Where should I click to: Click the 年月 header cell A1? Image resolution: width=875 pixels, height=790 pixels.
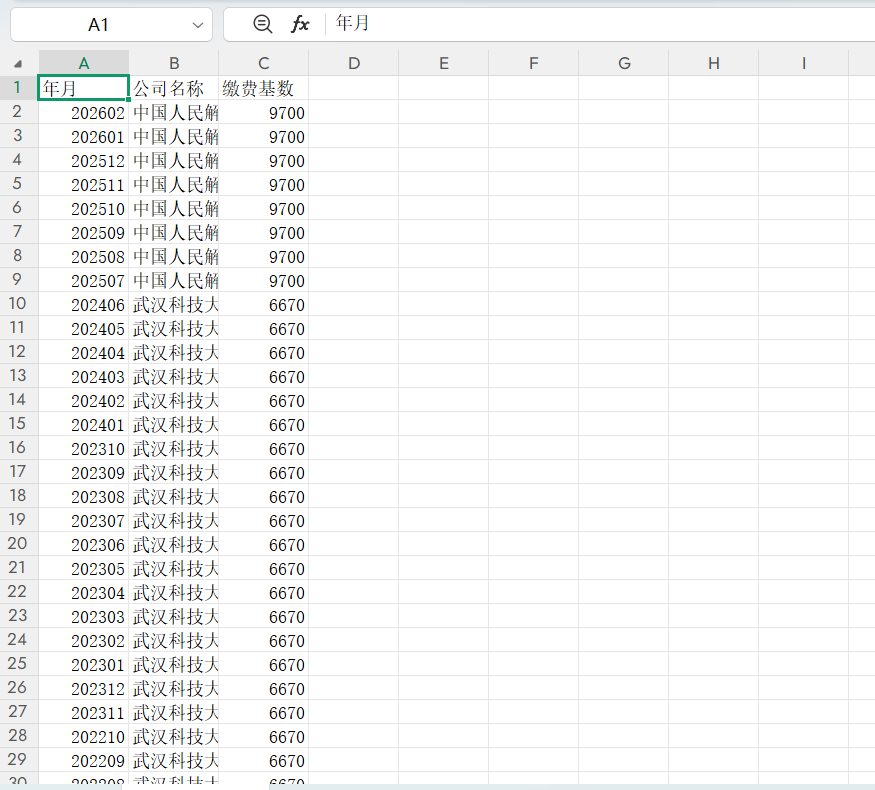pos(84,88)
